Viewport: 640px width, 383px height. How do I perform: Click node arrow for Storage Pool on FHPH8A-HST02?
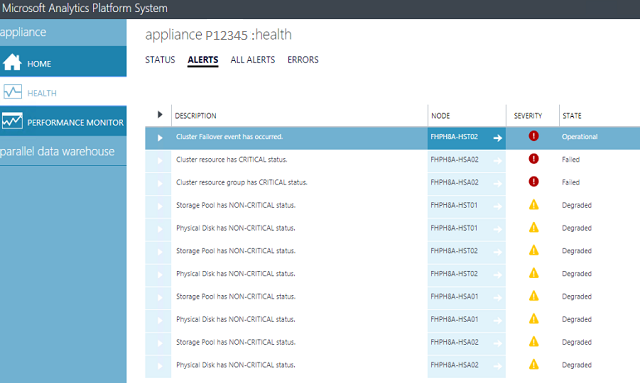[x=498, y=252]
